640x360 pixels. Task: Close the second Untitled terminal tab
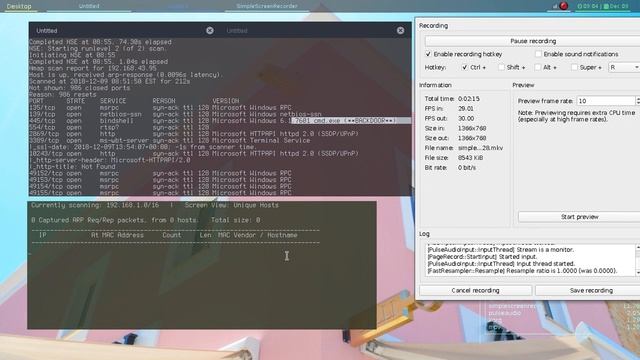(x=400, y=31)
